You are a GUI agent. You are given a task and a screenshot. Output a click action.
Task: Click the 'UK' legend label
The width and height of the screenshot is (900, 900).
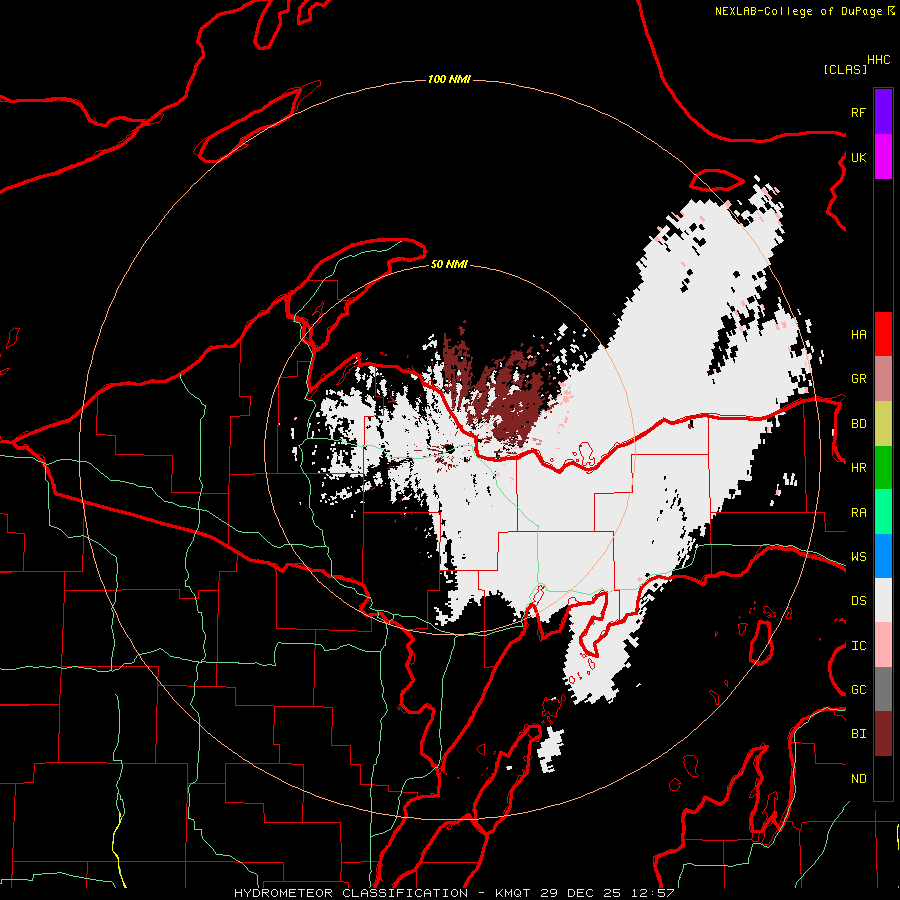pyautogui.click(x=858, y=157)
